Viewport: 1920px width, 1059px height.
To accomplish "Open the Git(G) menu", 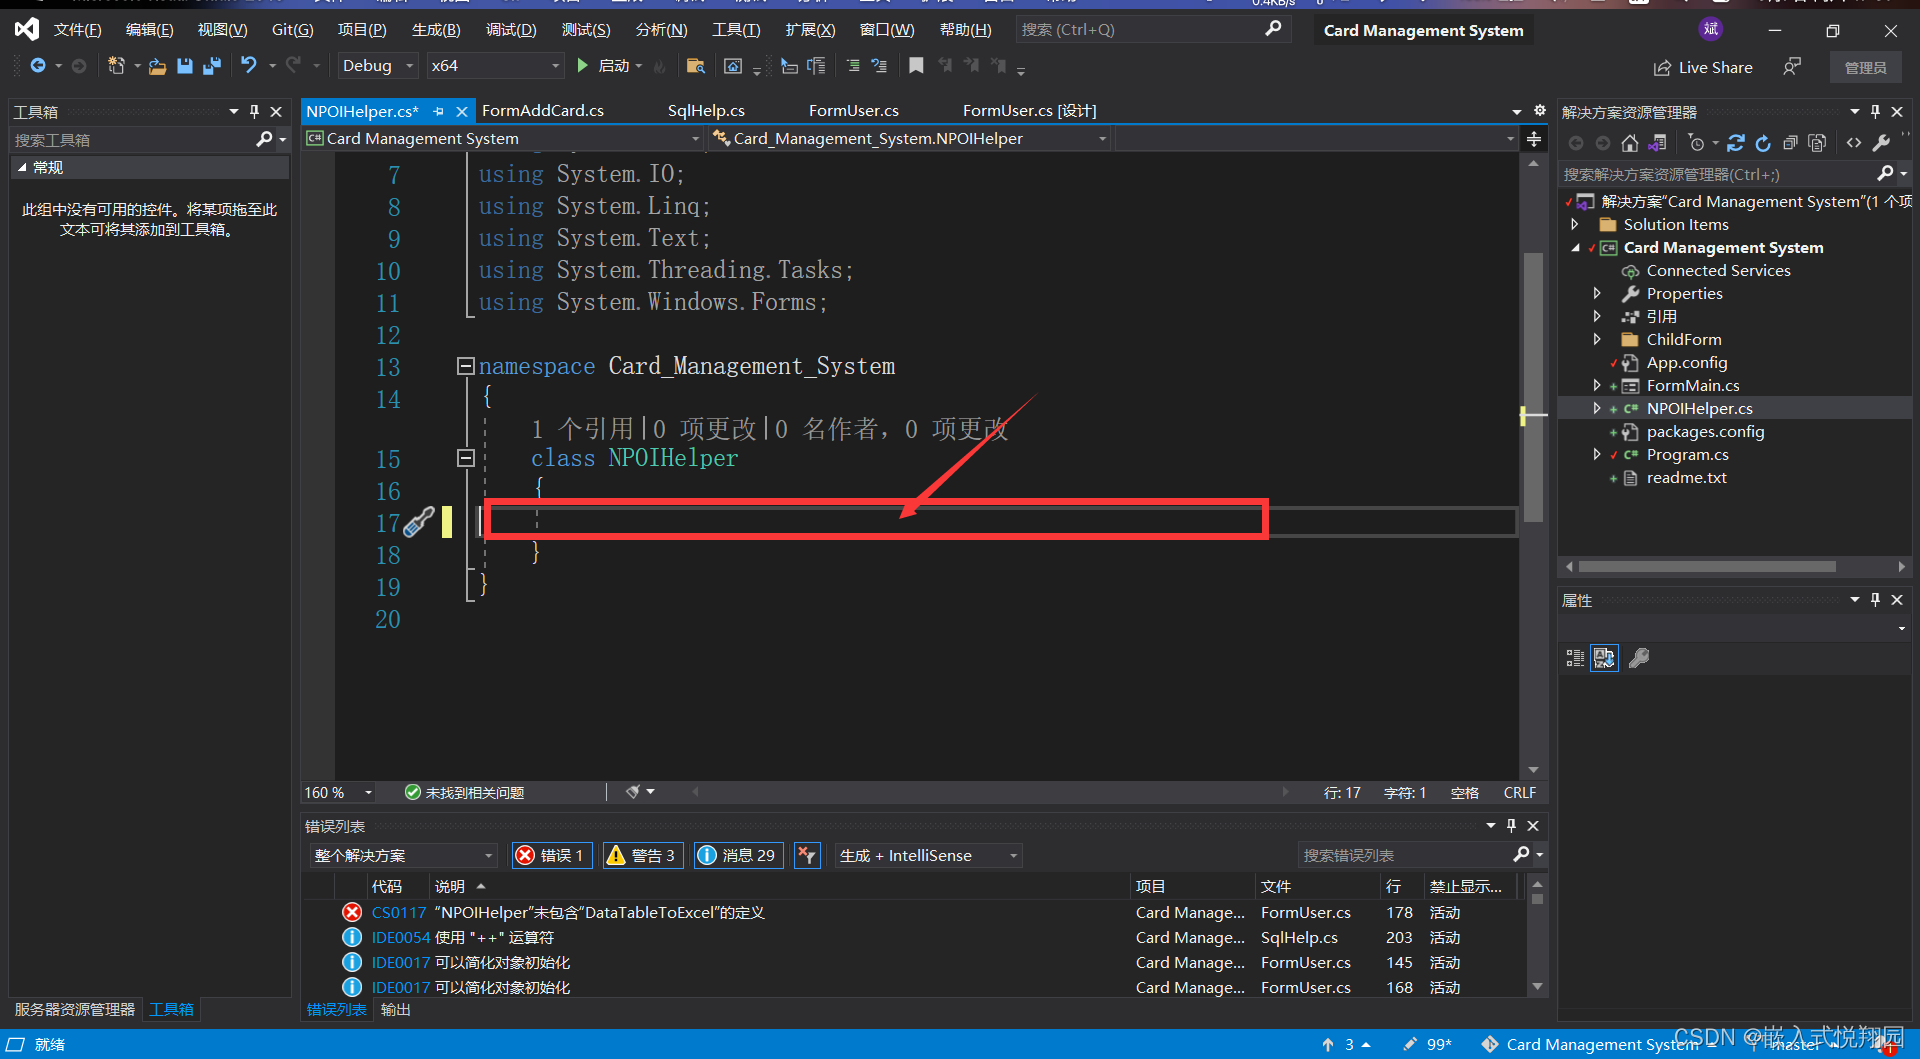I will pyautogui.click(x=291, y=29).
